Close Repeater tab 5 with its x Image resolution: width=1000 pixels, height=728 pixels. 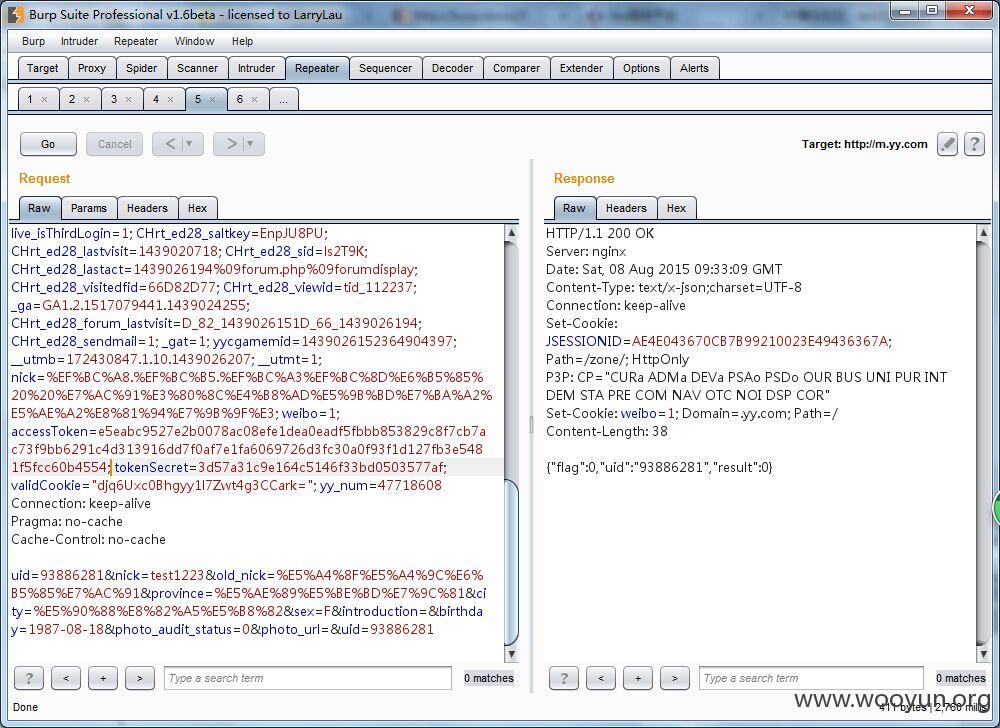[212, 99]
